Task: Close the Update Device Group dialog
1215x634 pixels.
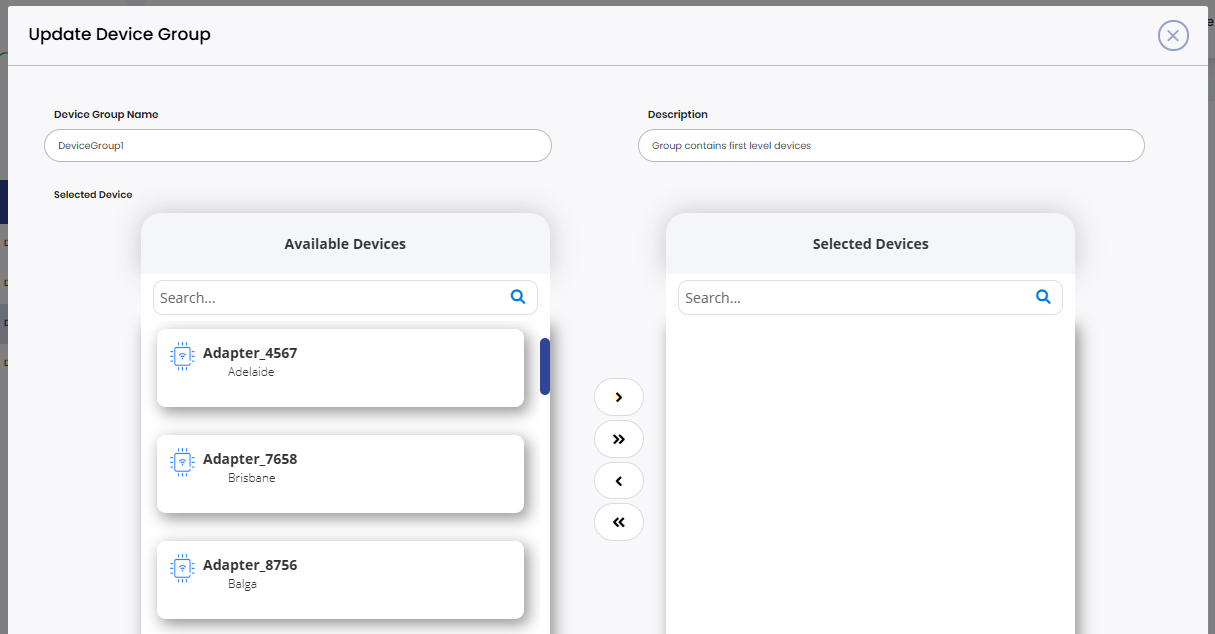Action: click(1173, 35)
